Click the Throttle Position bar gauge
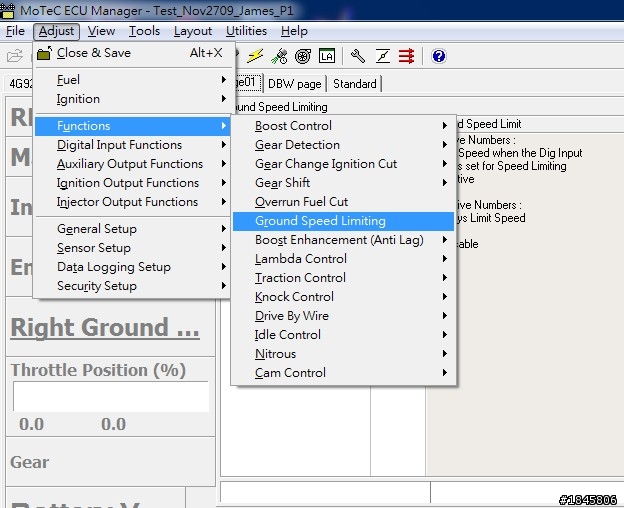Screen dimensions: 624x508 click(x=111, y=397)
